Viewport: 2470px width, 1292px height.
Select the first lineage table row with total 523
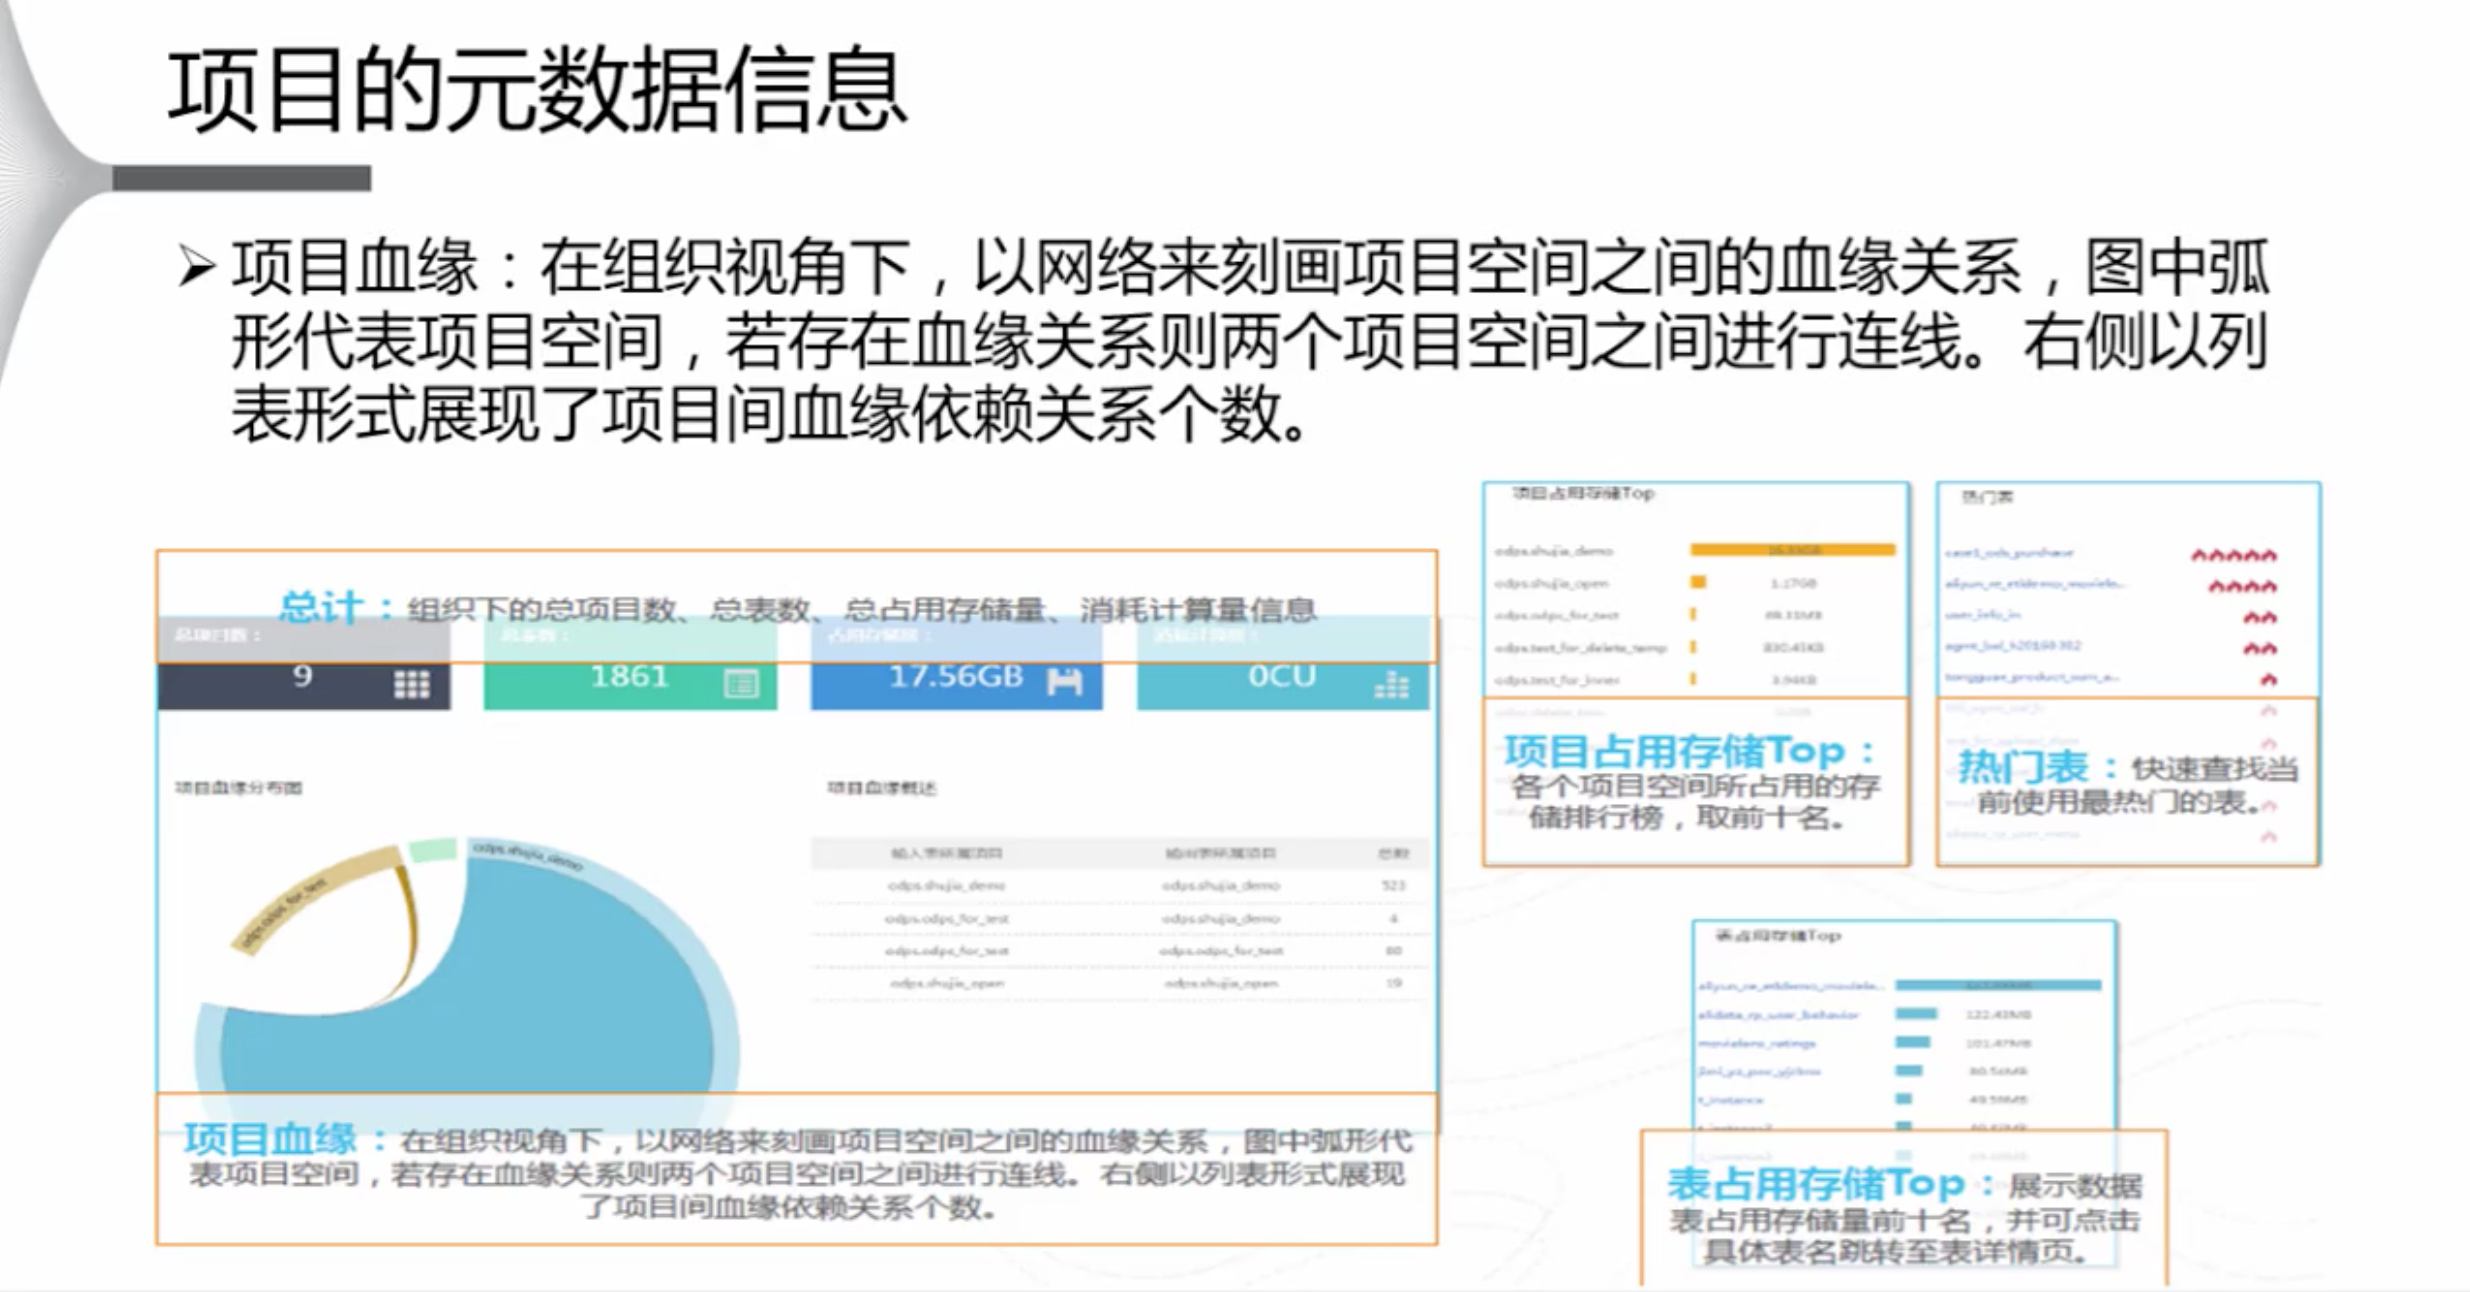click(x=1118, y=886)
